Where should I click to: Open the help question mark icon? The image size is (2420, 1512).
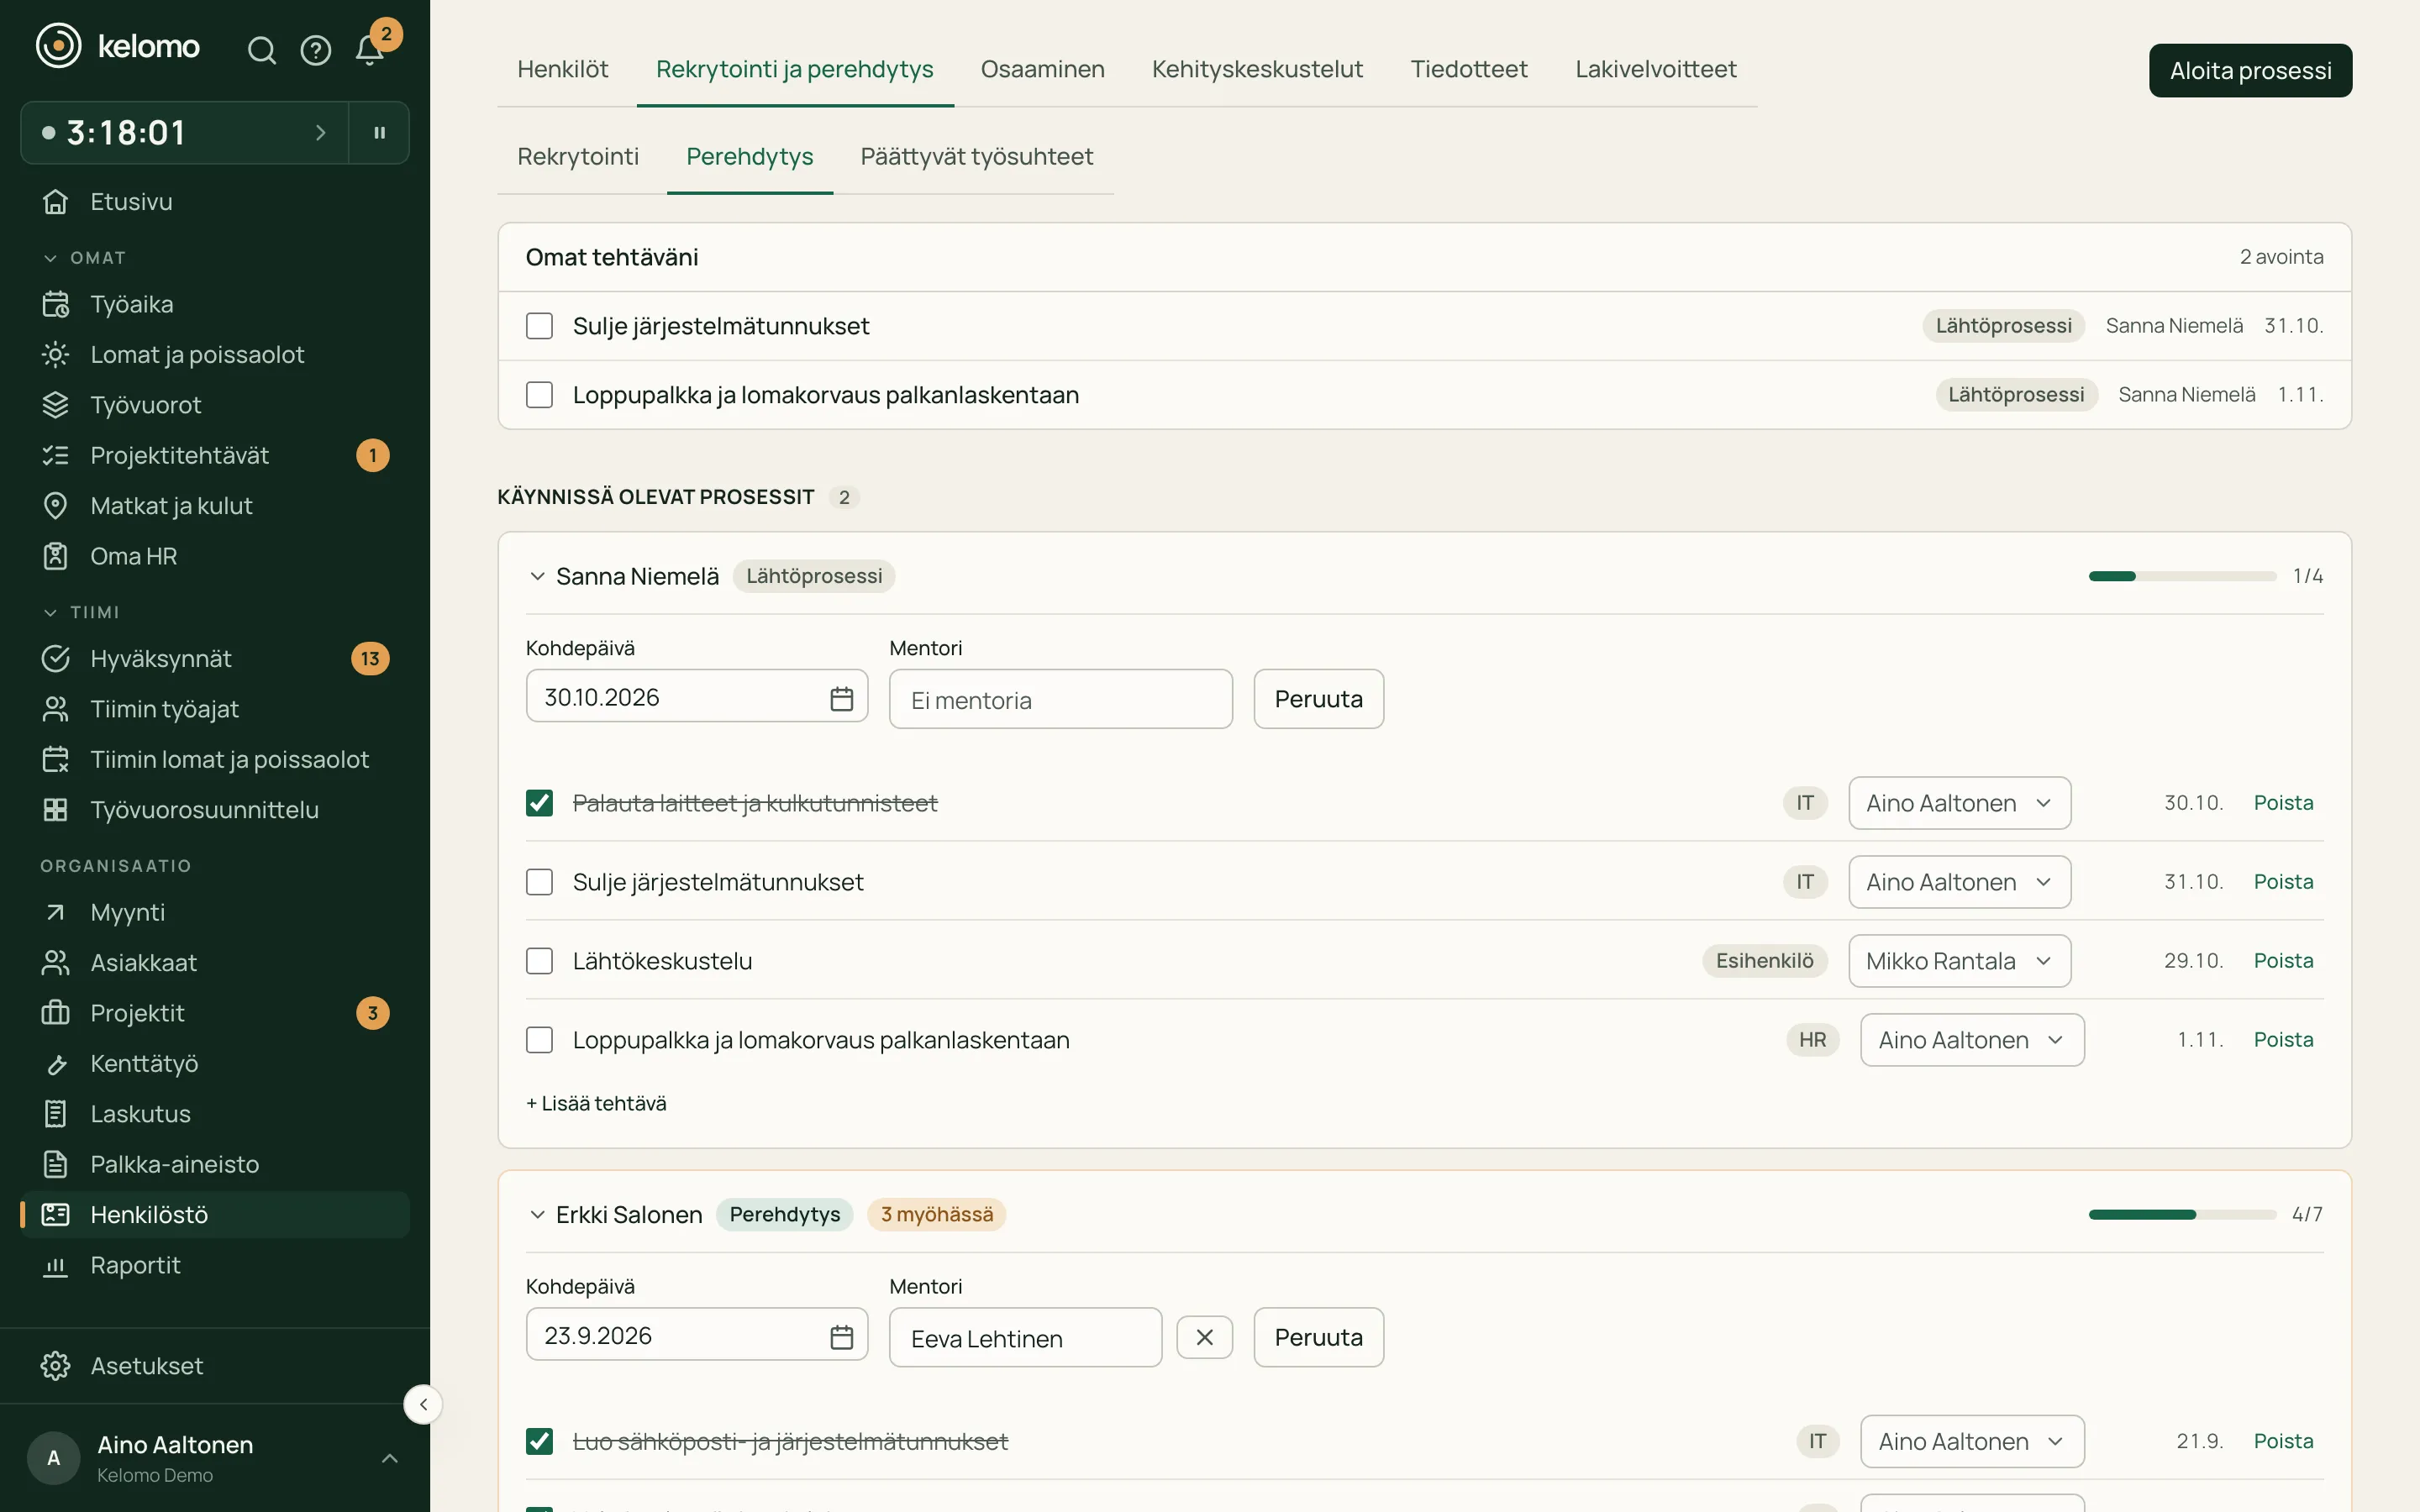pos(316,50)
